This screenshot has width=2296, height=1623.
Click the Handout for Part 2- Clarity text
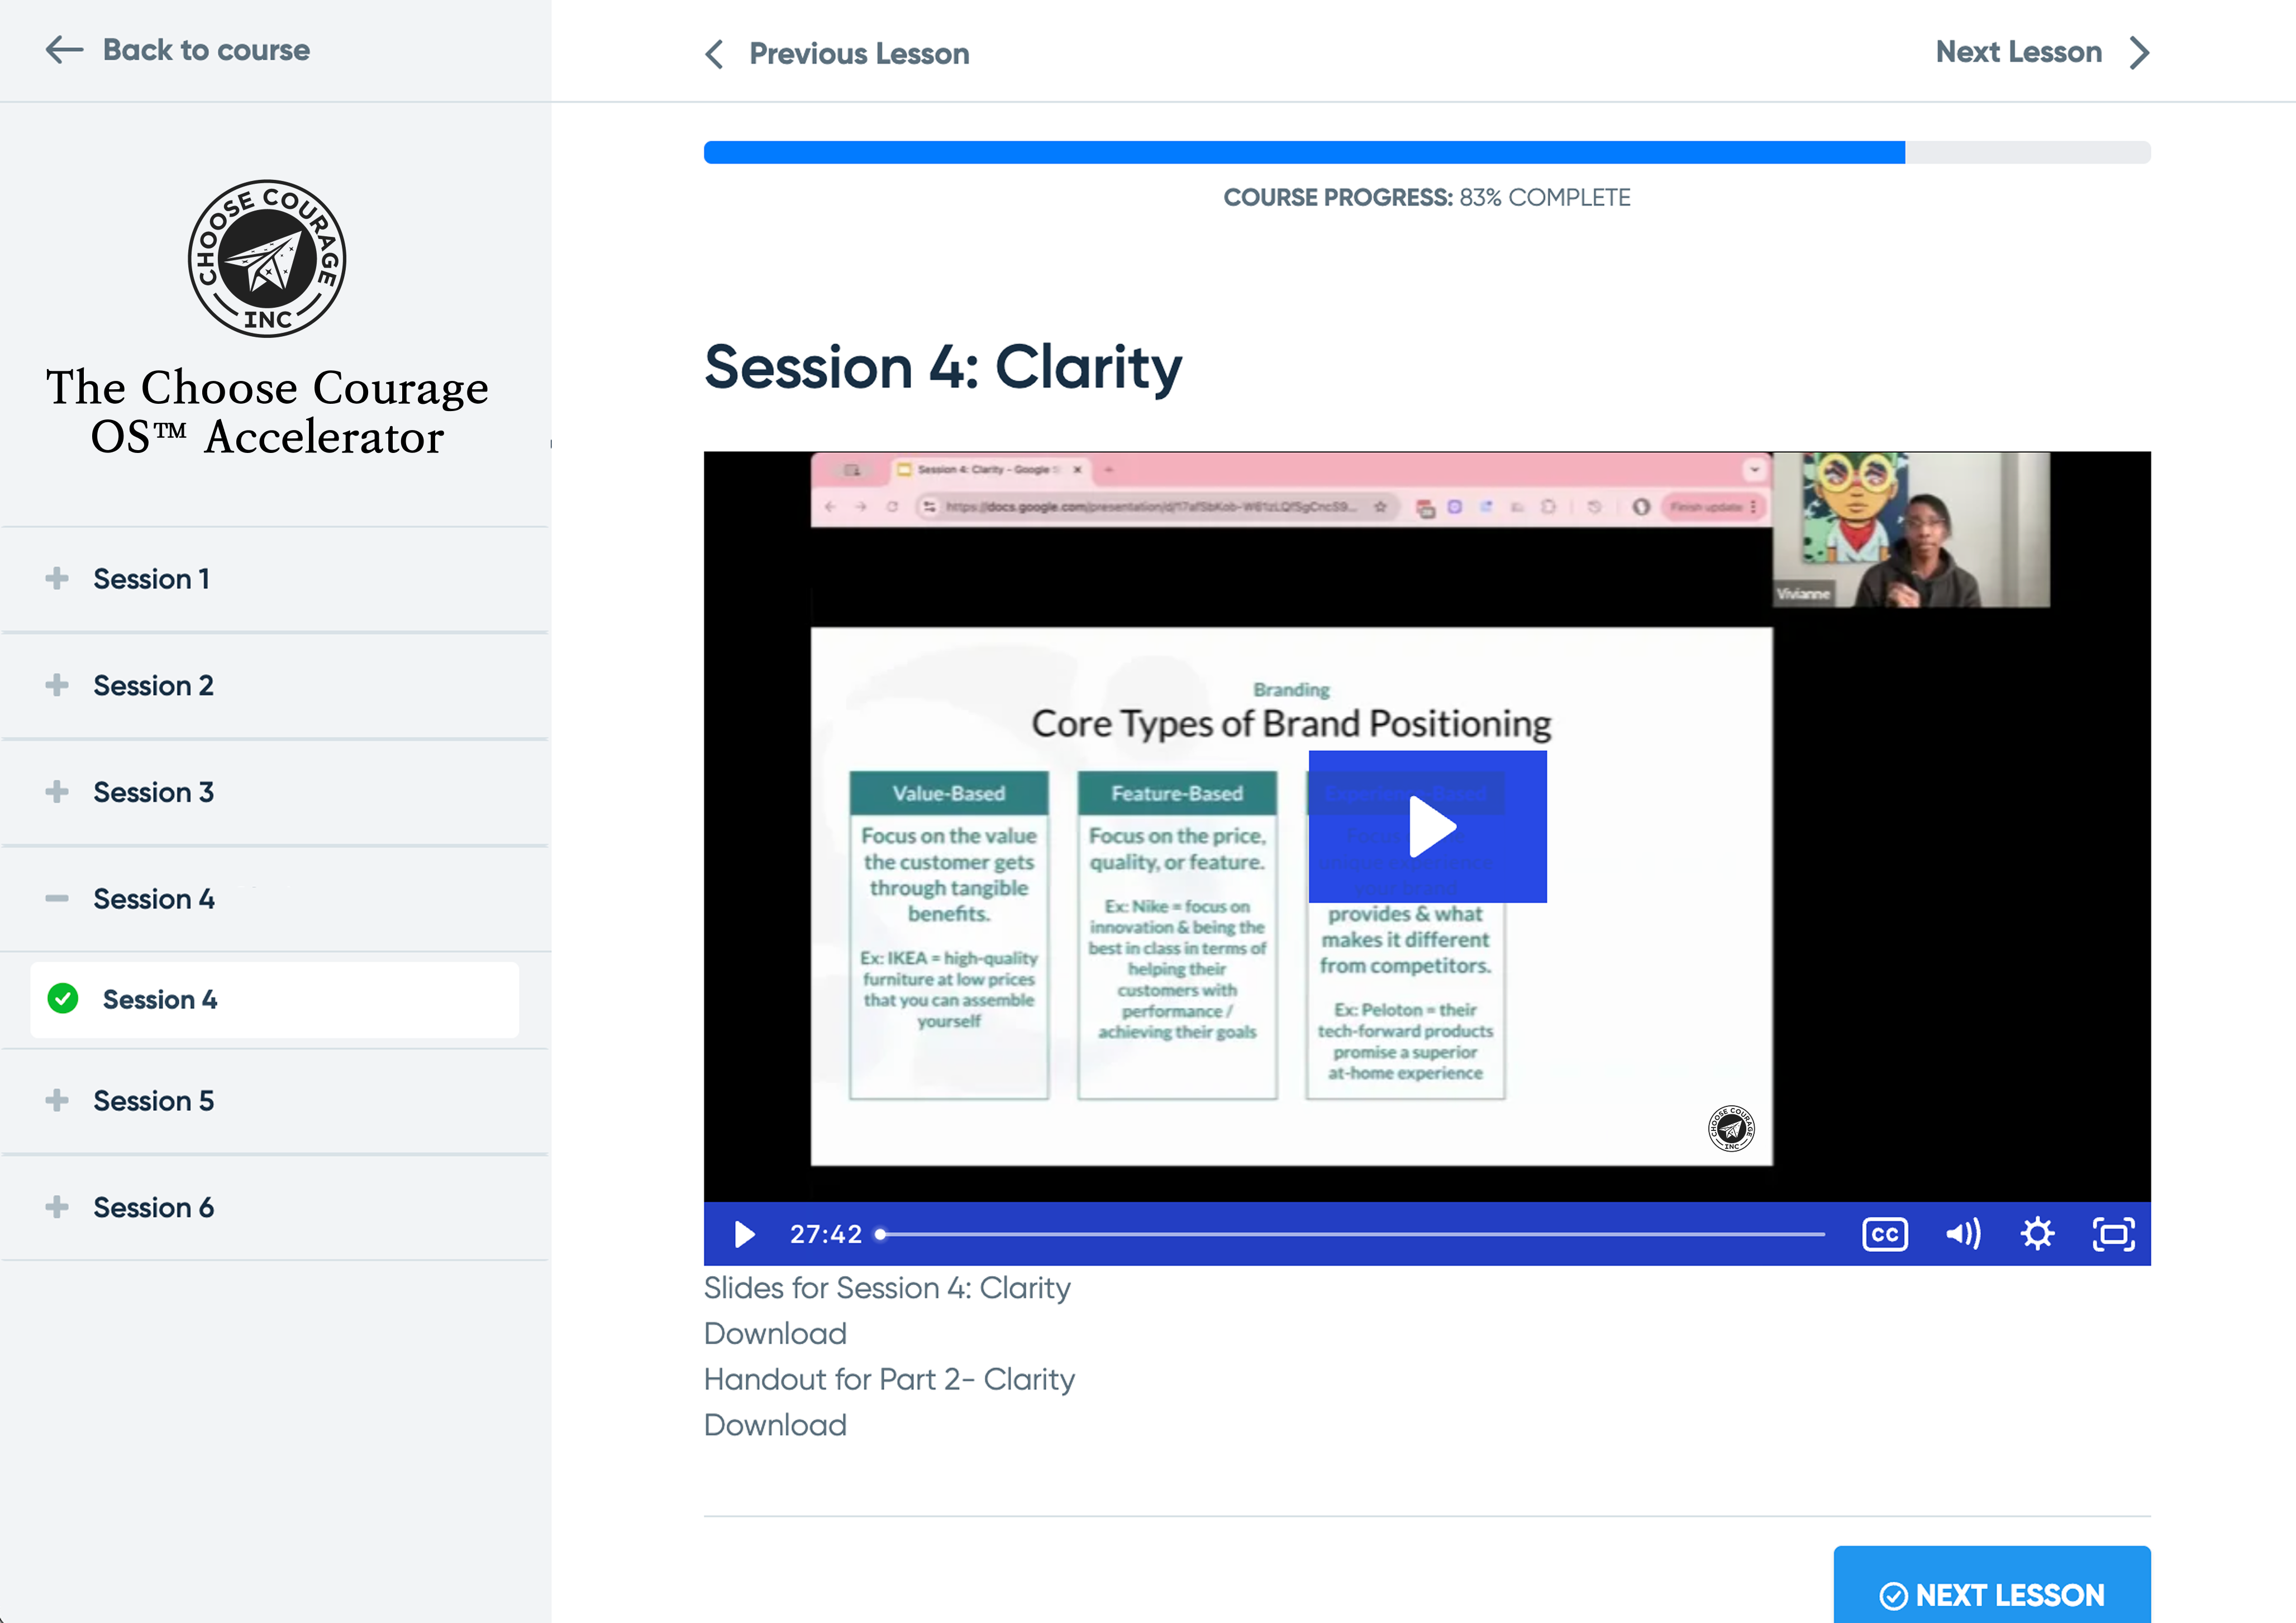click(889, 1380)
